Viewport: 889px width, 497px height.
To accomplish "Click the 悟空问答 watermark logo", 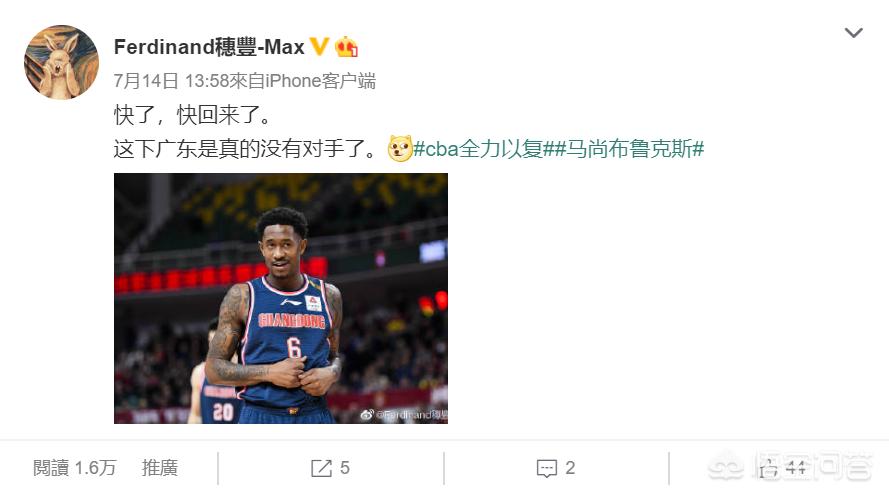I will (790, 468).
